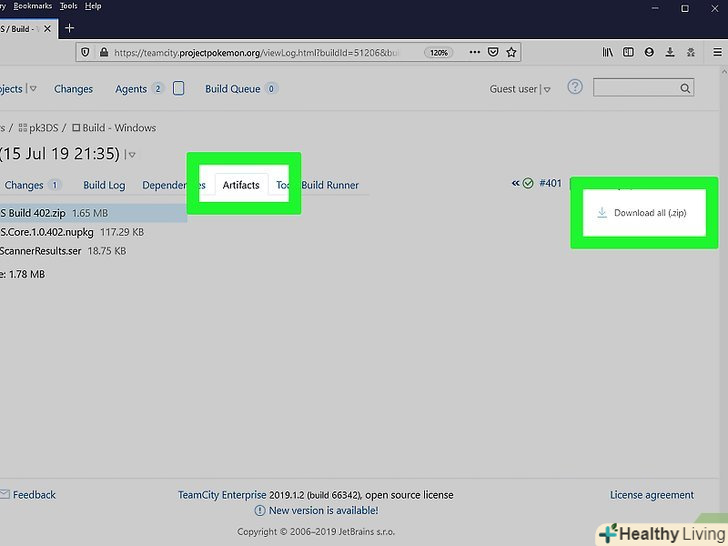728x546 pixels.
Task: Open the build actions dropdown after date
Action: coord(132,155)
